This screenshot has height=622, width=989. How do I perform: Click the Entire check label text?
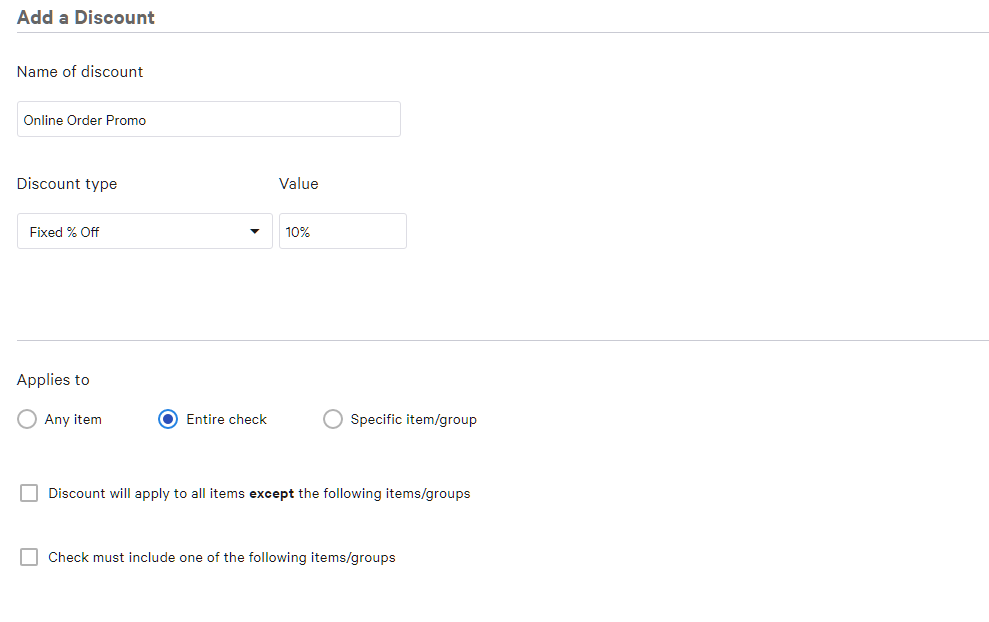click(x=226, y=420)
